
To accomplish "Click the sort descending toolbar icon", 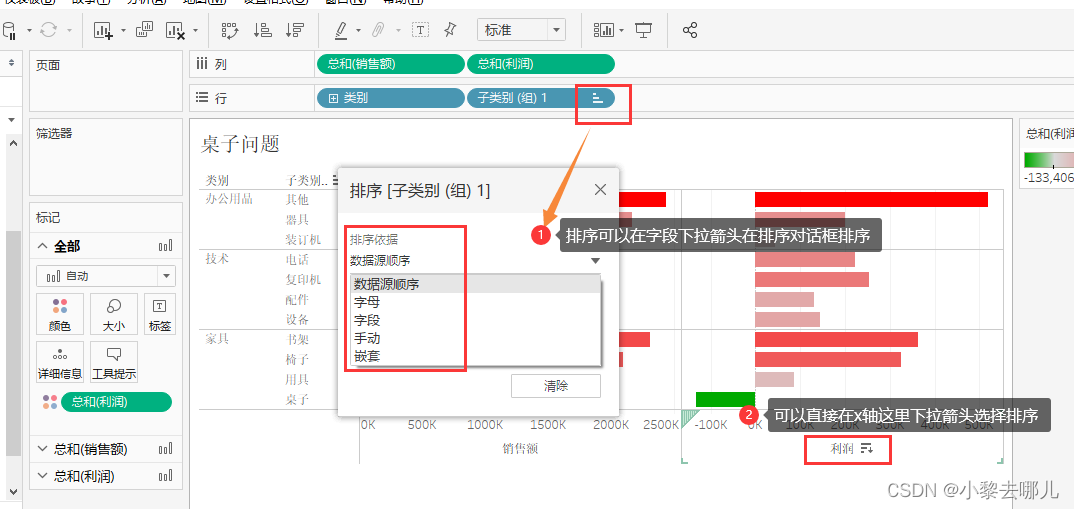I will [295, 30].
